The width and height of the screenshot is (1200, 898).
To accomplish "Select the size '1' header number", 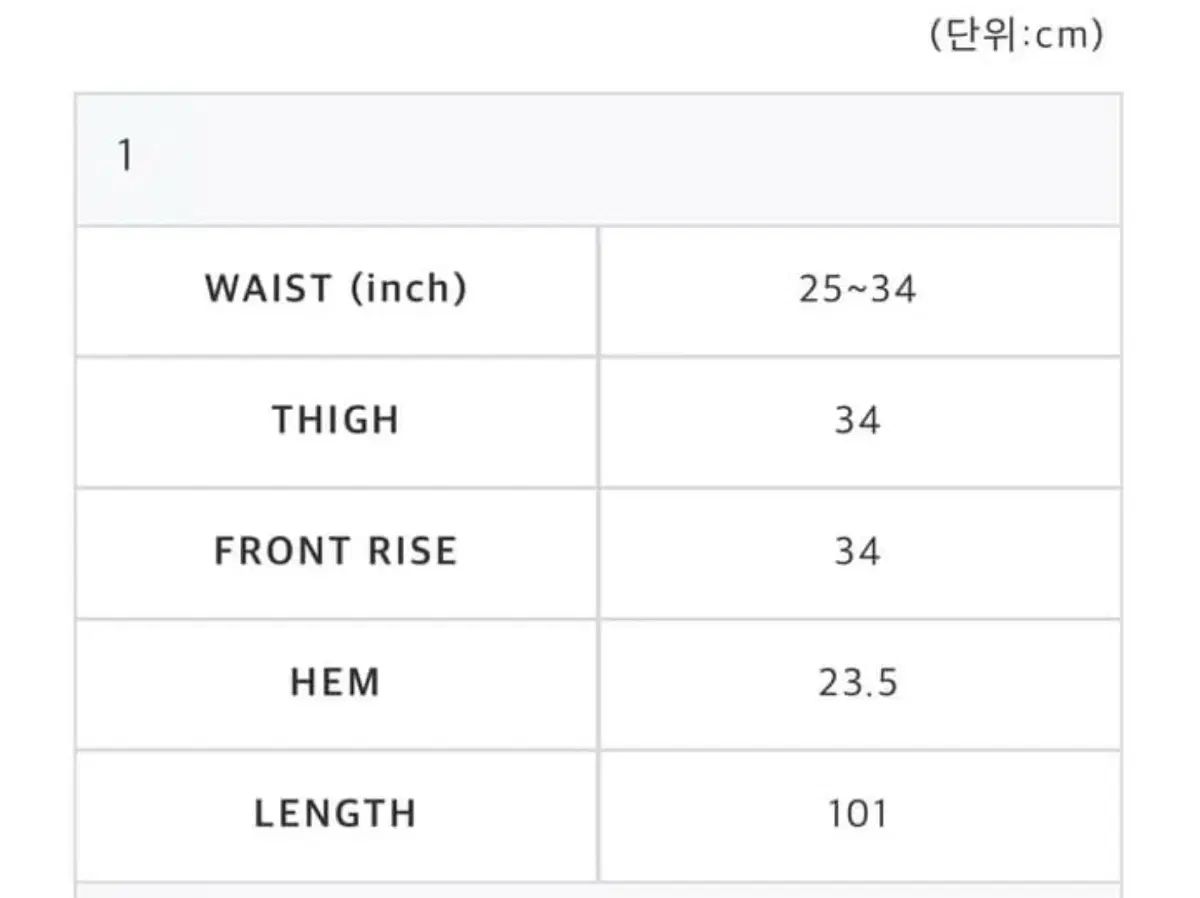I will pos(125,157).
